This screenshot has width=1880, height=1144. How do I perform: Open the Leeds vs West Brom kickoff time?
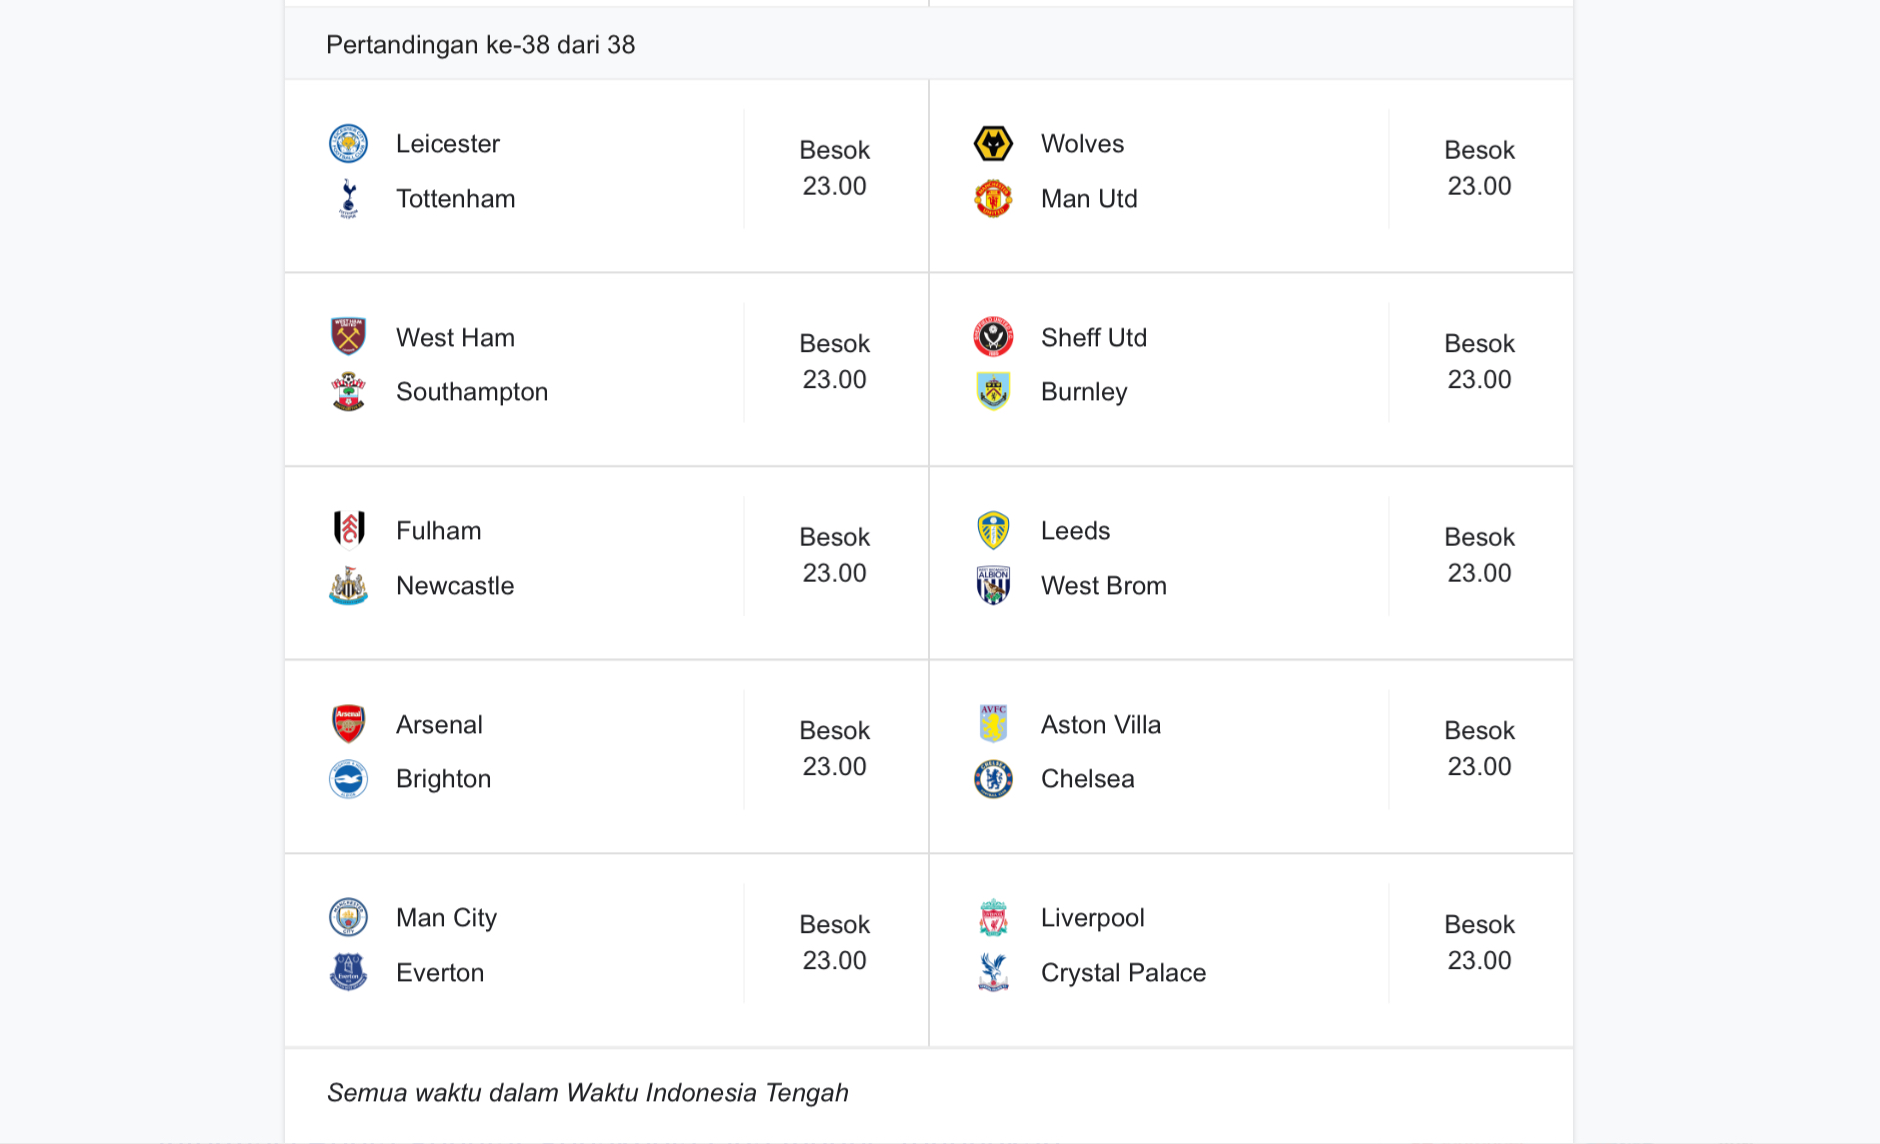tap(1479, 555)
